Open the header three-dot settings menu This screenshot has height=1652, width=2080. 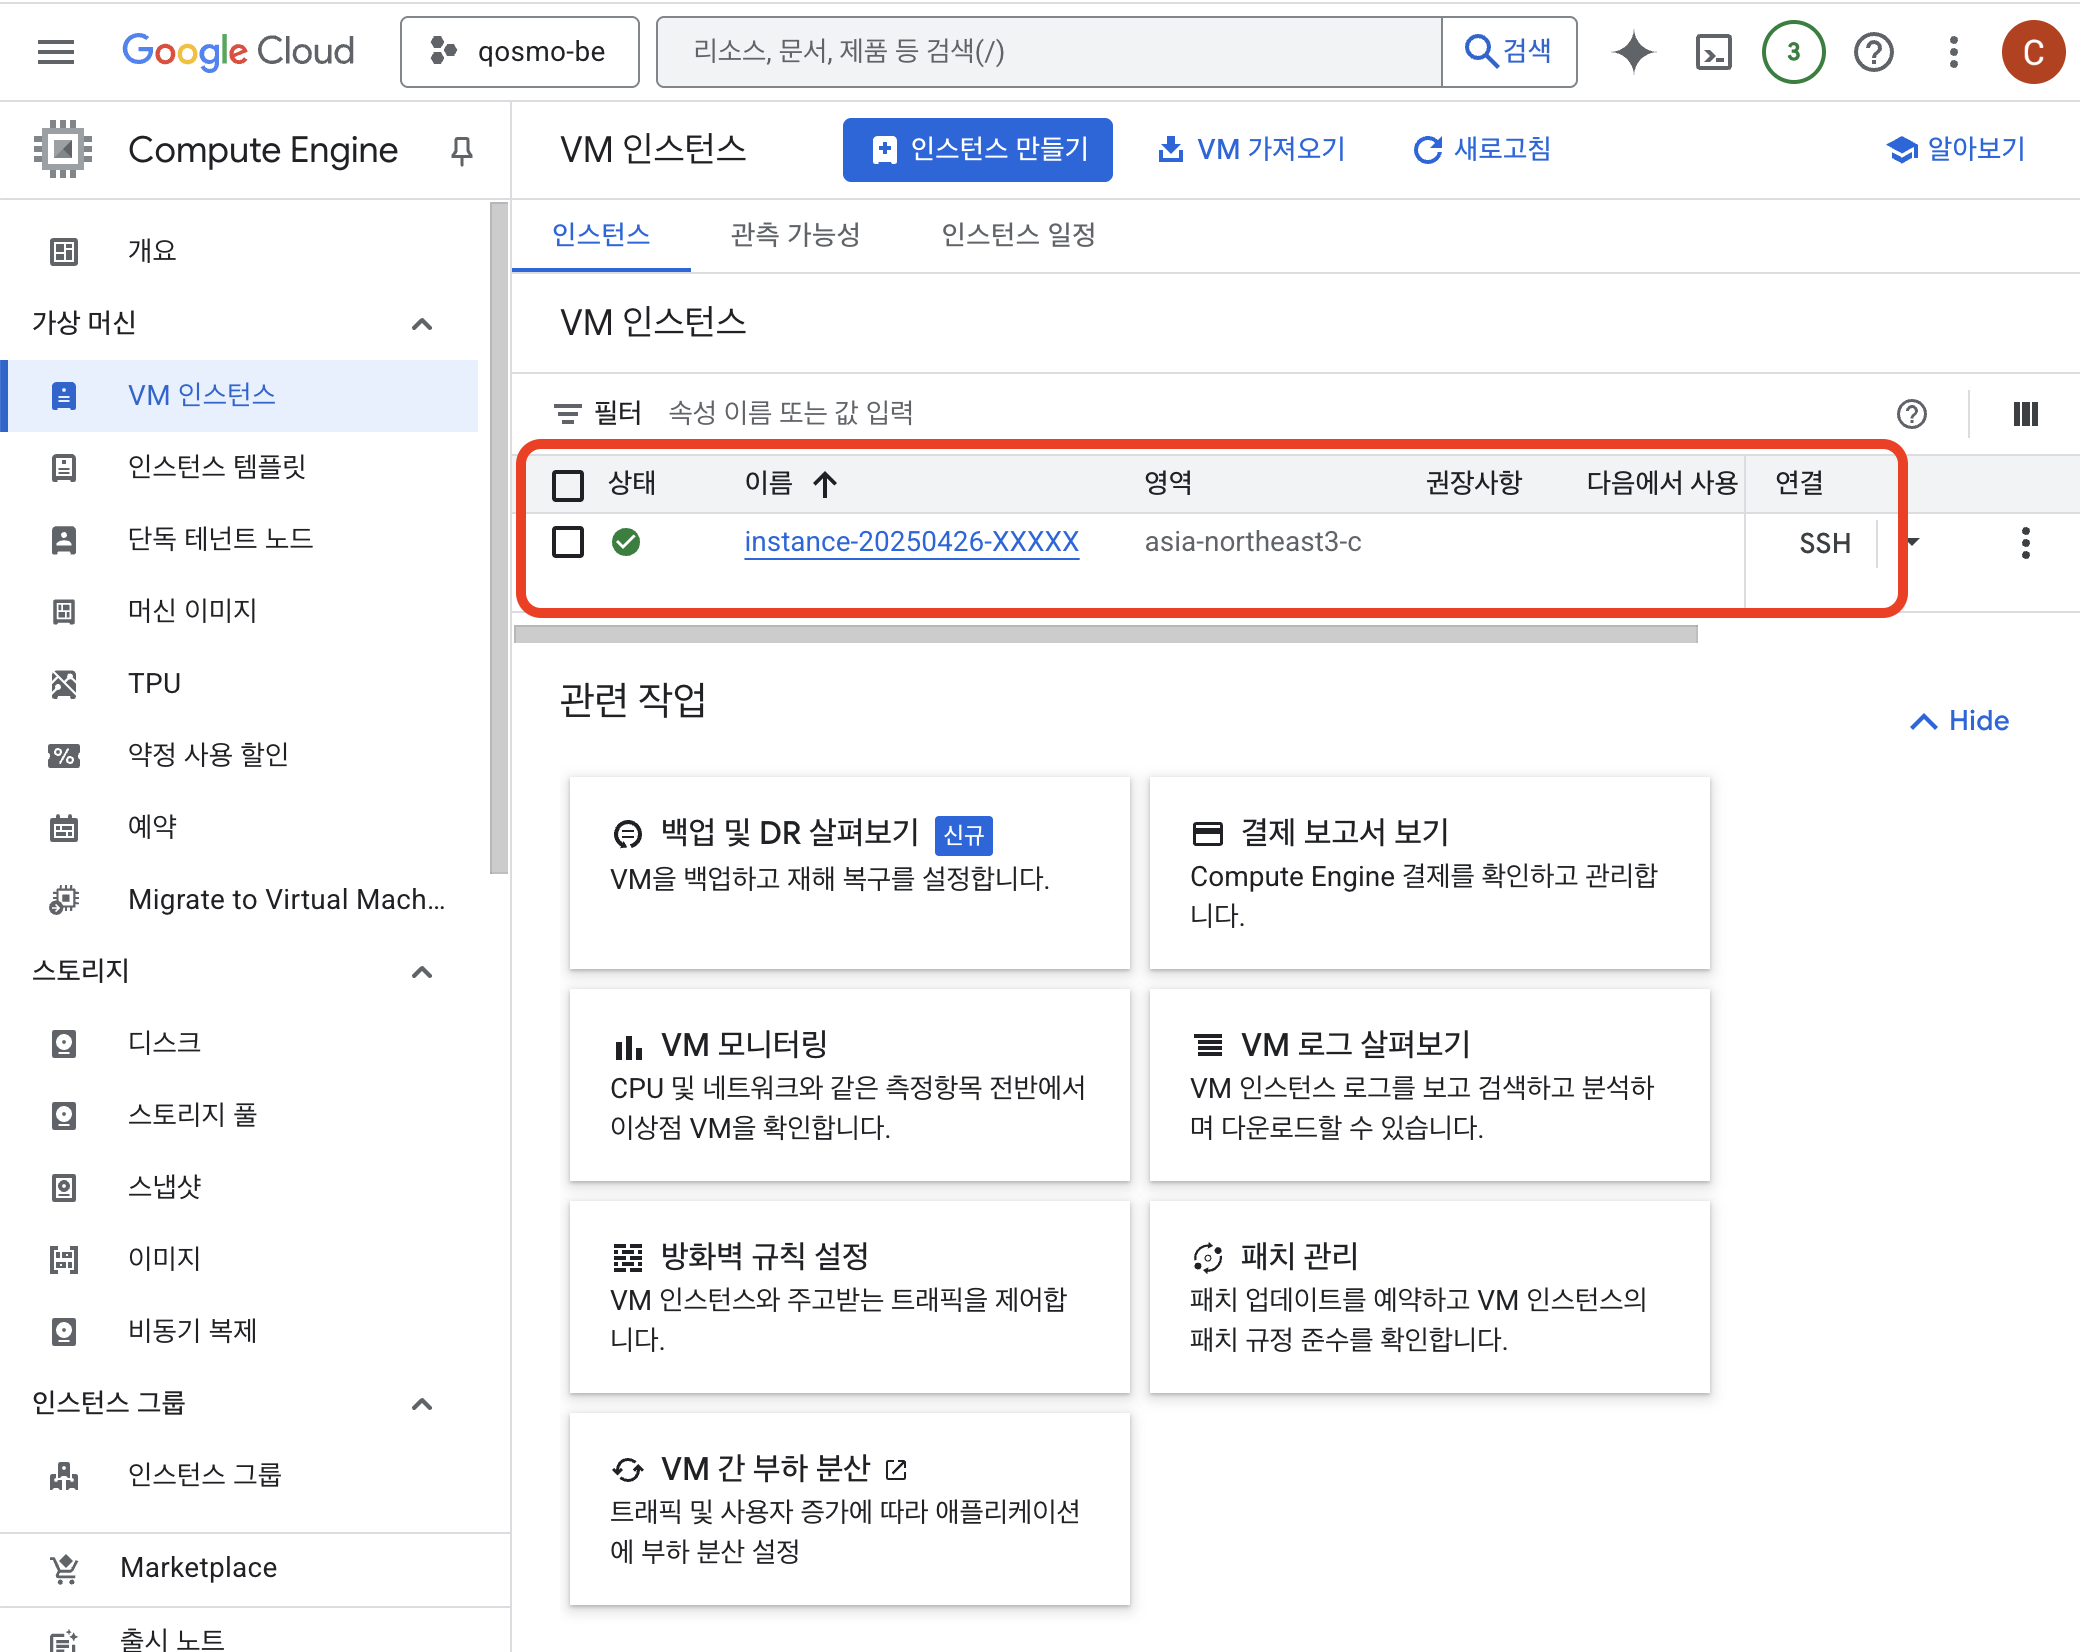[1953, 51]
